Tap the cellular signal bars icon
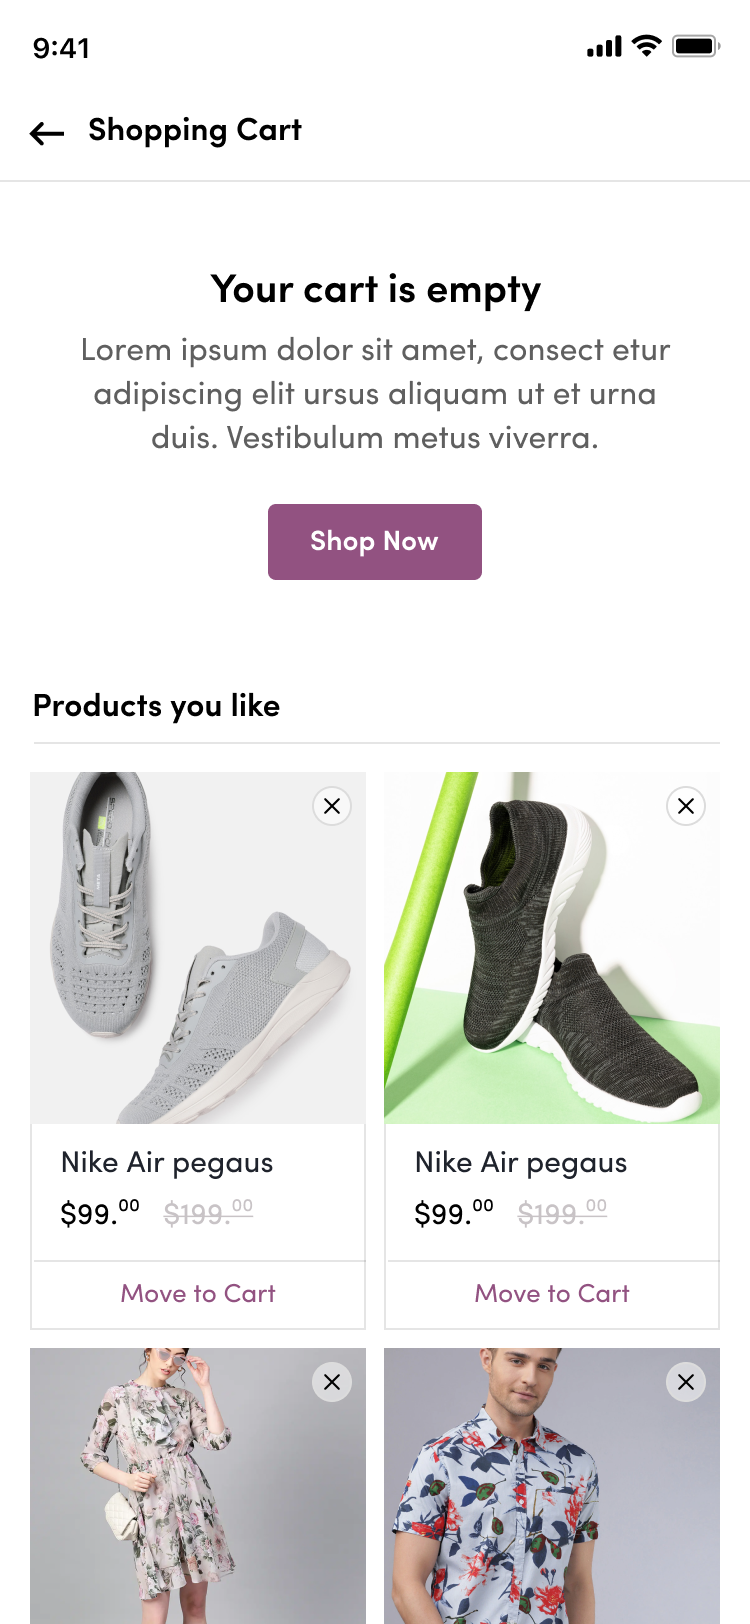 [x=604, y=47]
